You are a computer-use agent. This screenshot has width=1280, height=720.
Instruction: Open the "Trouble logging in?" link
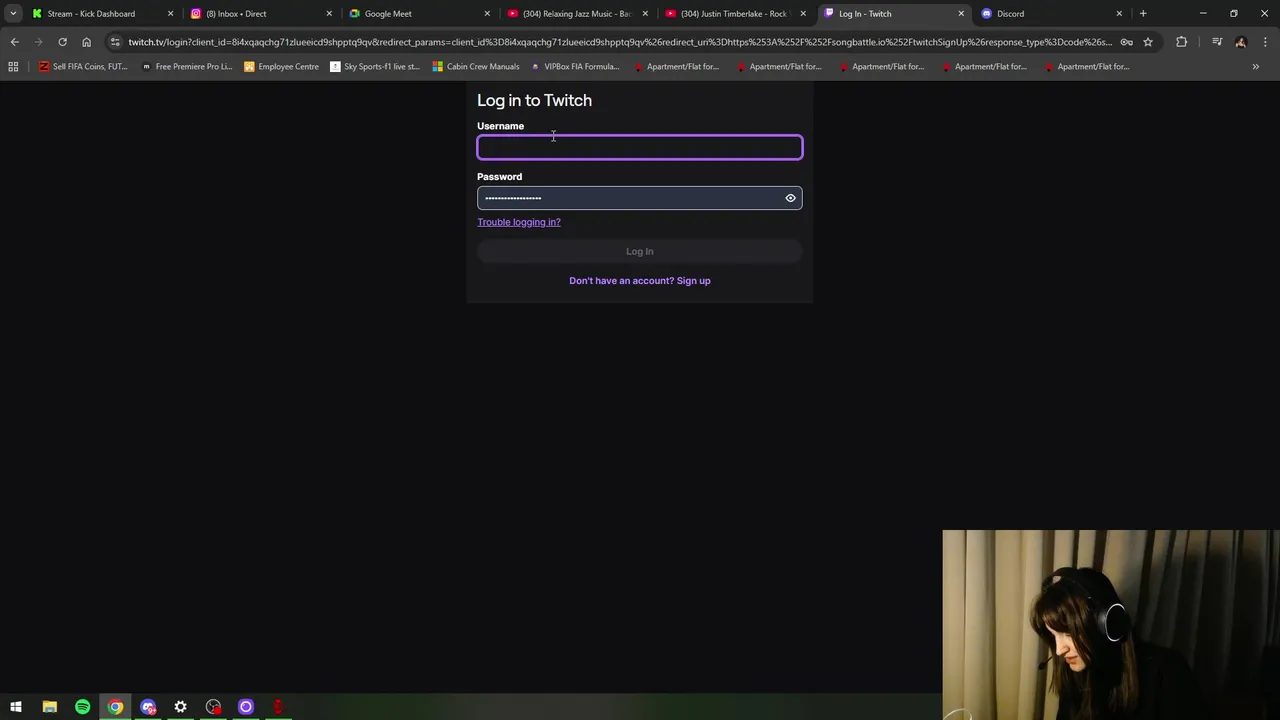click(519, 222)
